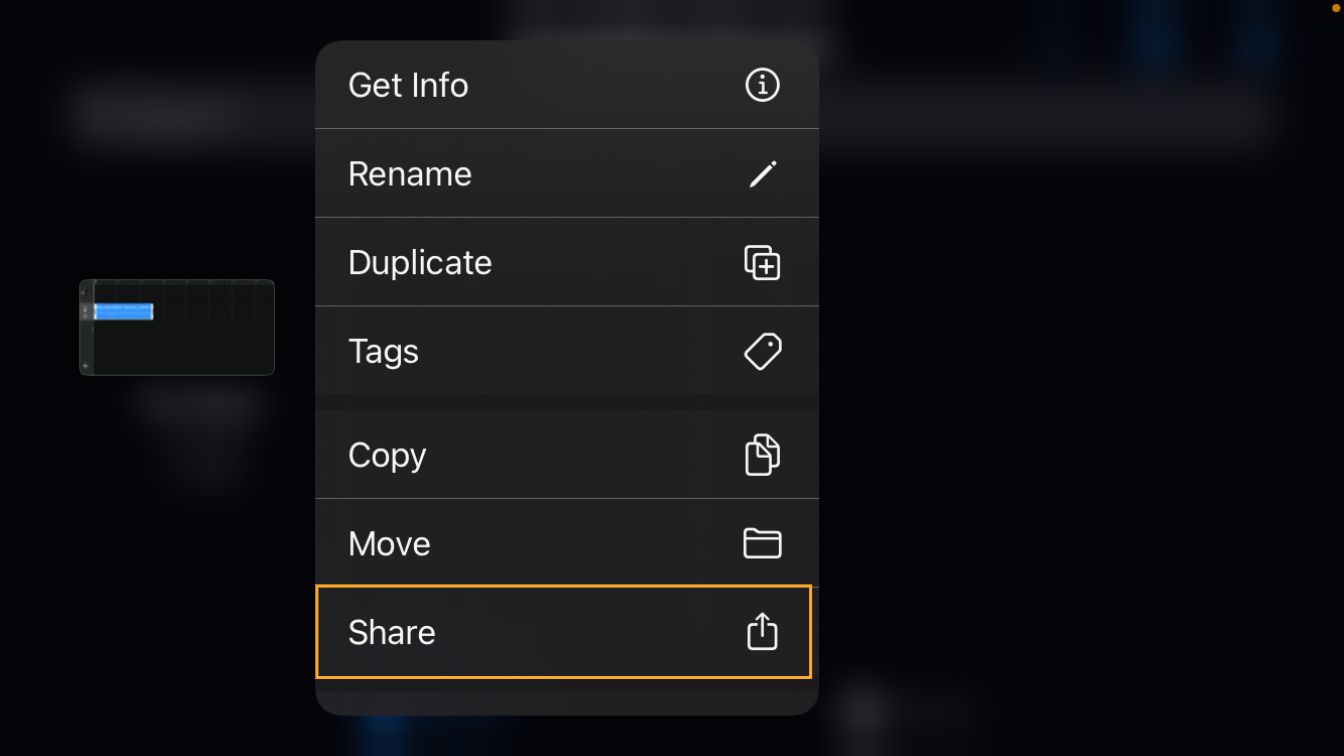Choose the Move text label
This screenshot has height=756, width=1344.
389,543
